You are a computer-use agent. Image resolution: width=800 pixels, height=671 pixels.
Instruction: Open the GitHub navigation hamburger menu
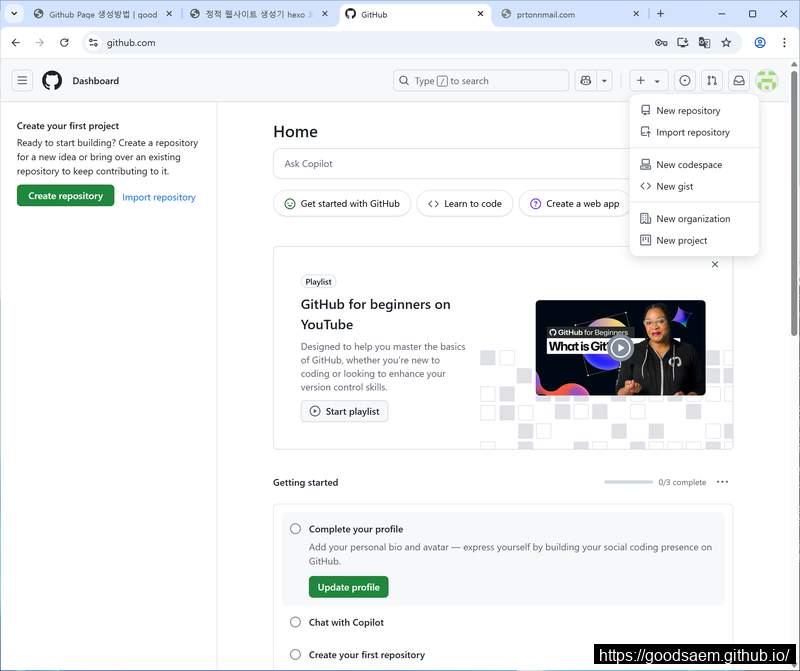click(x=22, y=81)
